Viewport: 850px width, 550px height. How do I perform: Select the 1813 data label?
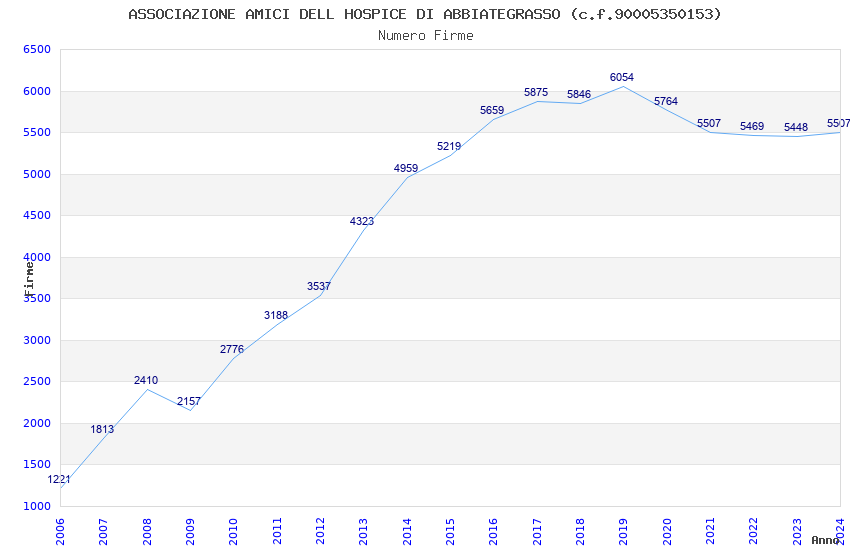[x=102, y=430]
